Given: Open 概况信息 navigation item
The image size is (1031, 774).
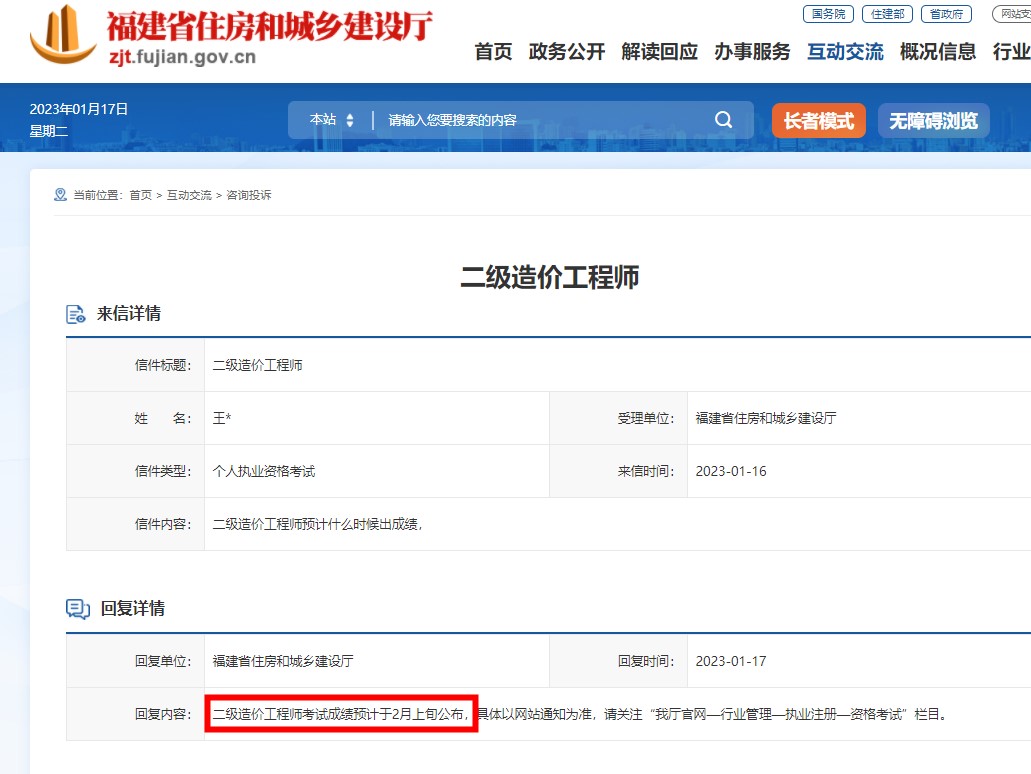Looking at the screenshot, I should point(938,52).
